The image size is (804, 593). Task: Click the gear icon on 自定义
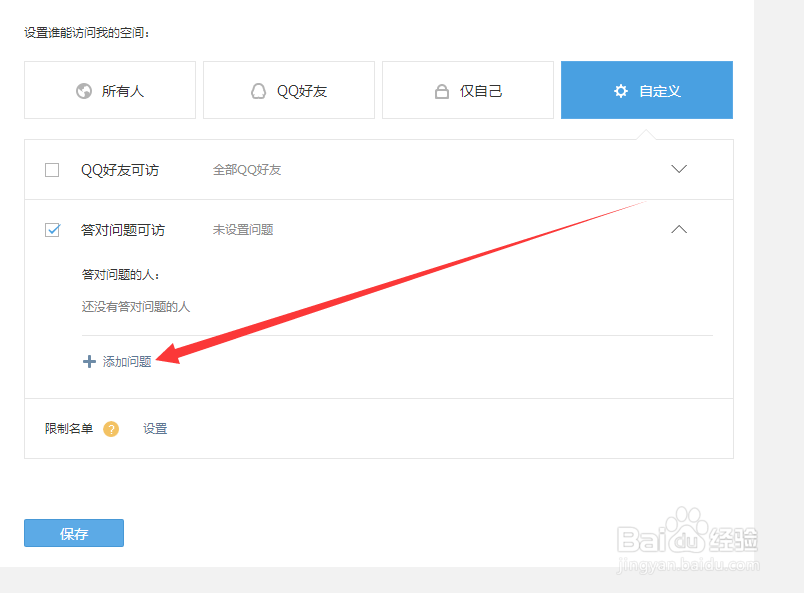coord(620,91)
